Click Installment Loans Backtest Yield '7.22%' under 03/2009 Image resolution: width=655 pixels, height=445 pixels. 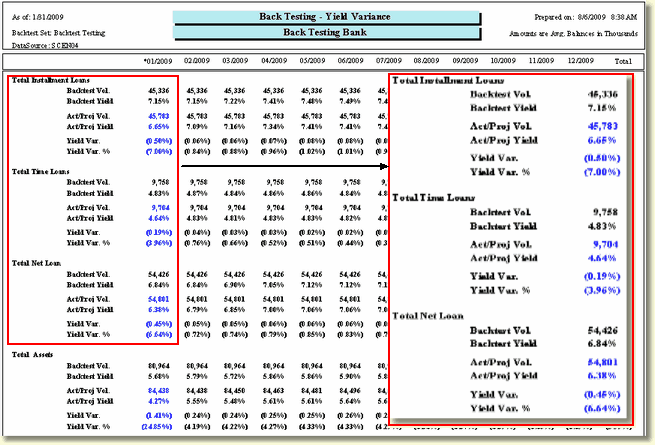(234, 101)
